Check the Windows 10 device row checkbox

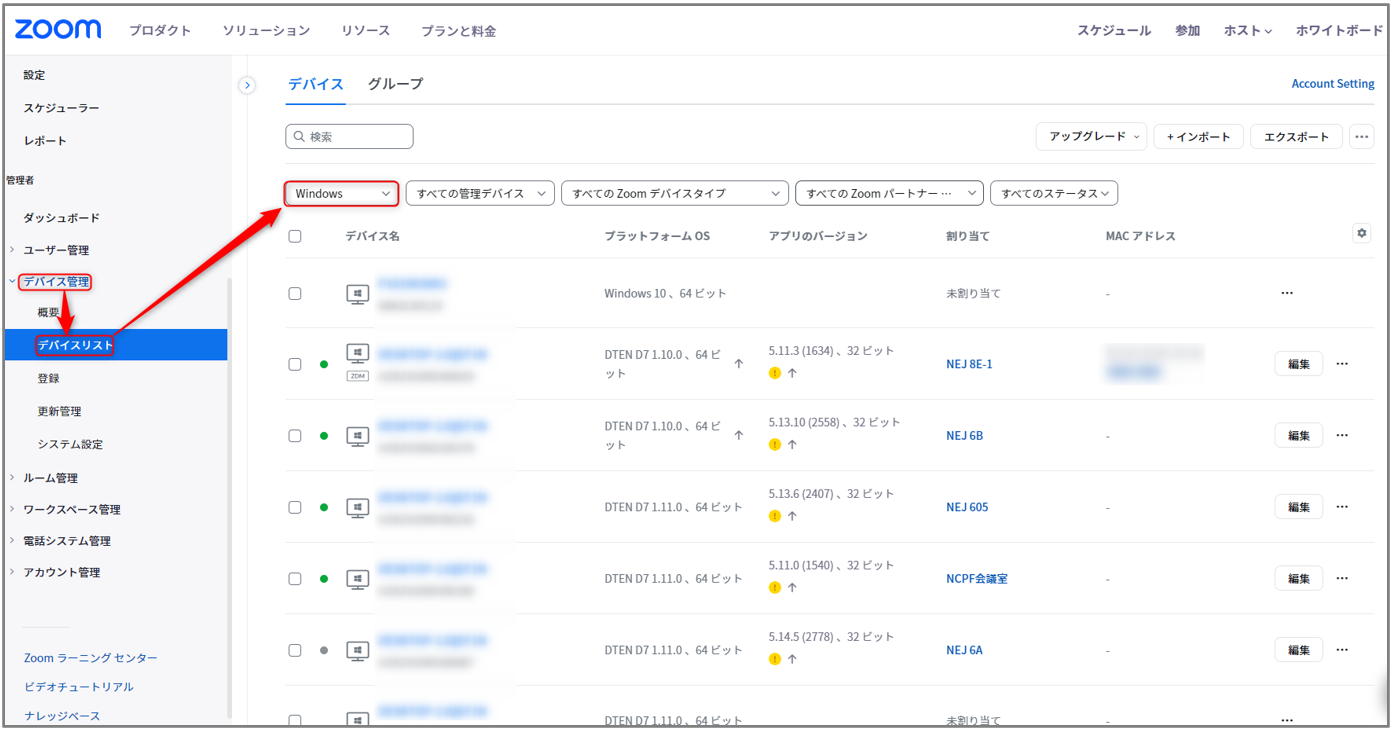tap(295, 294)
